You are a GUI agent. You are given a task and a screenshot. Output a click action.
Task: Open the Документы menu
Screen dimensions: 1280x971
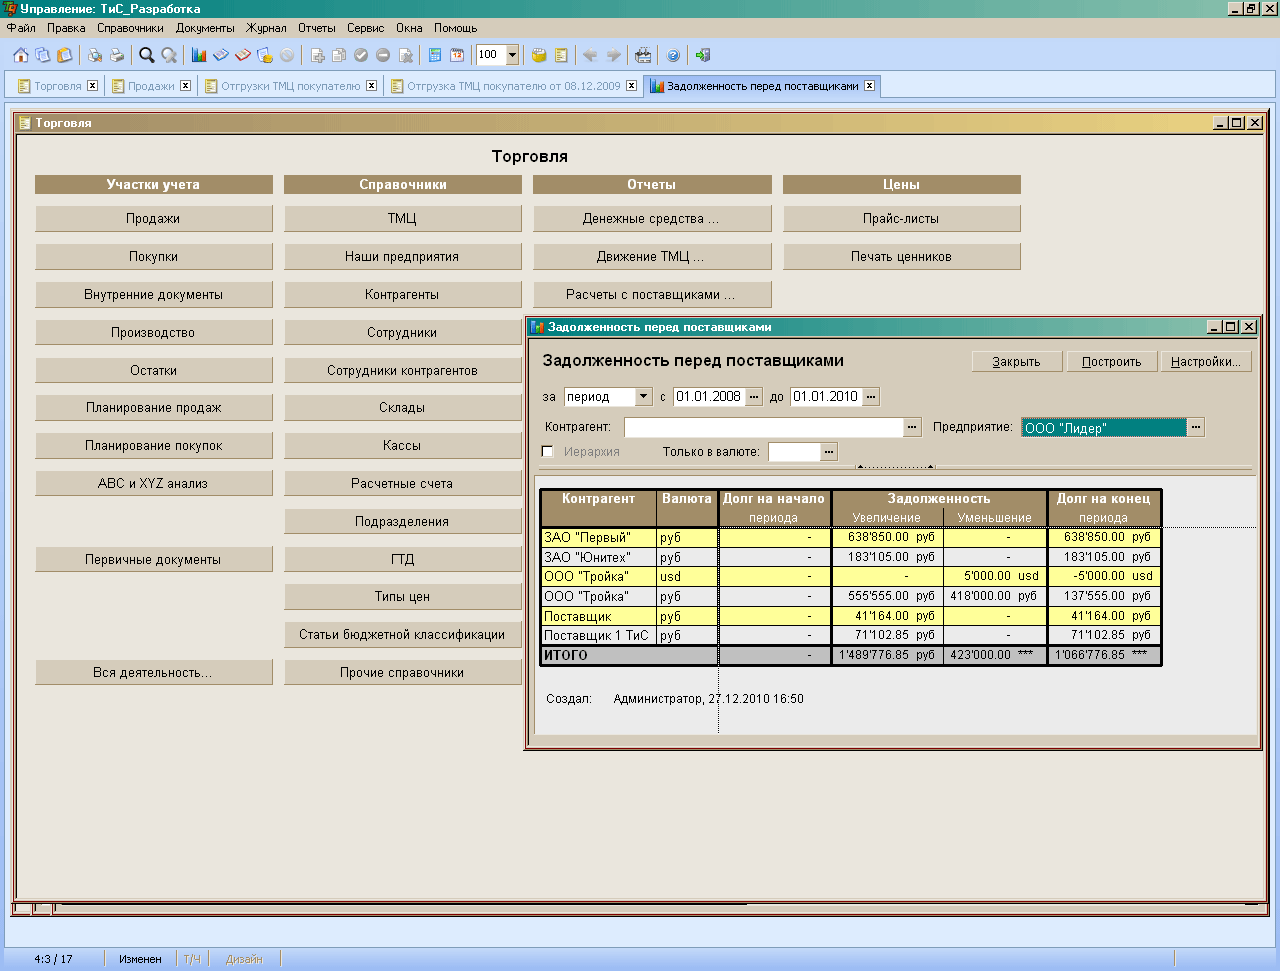coord(205,28)
